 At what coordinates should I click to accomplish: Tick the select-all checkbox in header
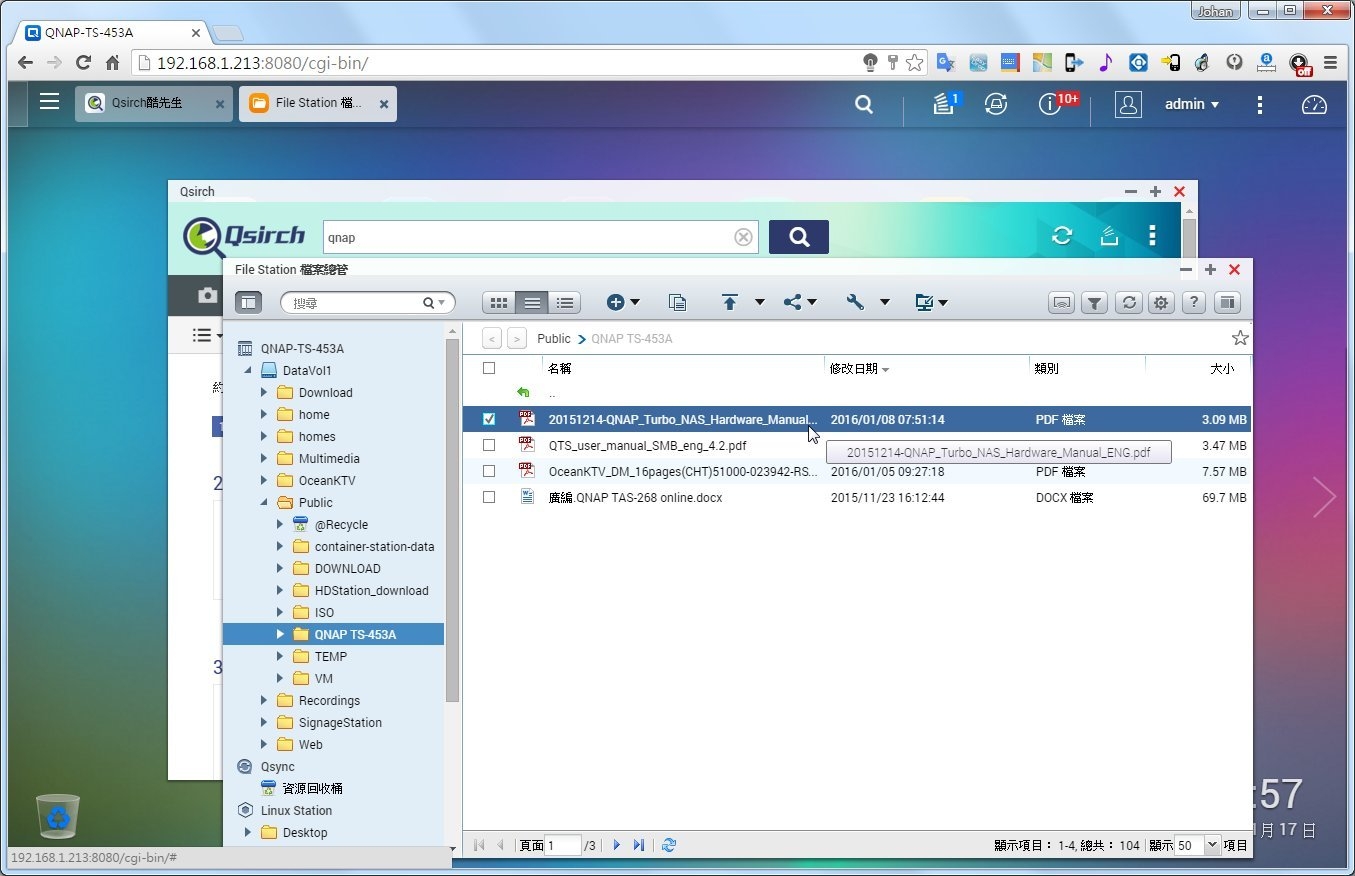(489, 368)
